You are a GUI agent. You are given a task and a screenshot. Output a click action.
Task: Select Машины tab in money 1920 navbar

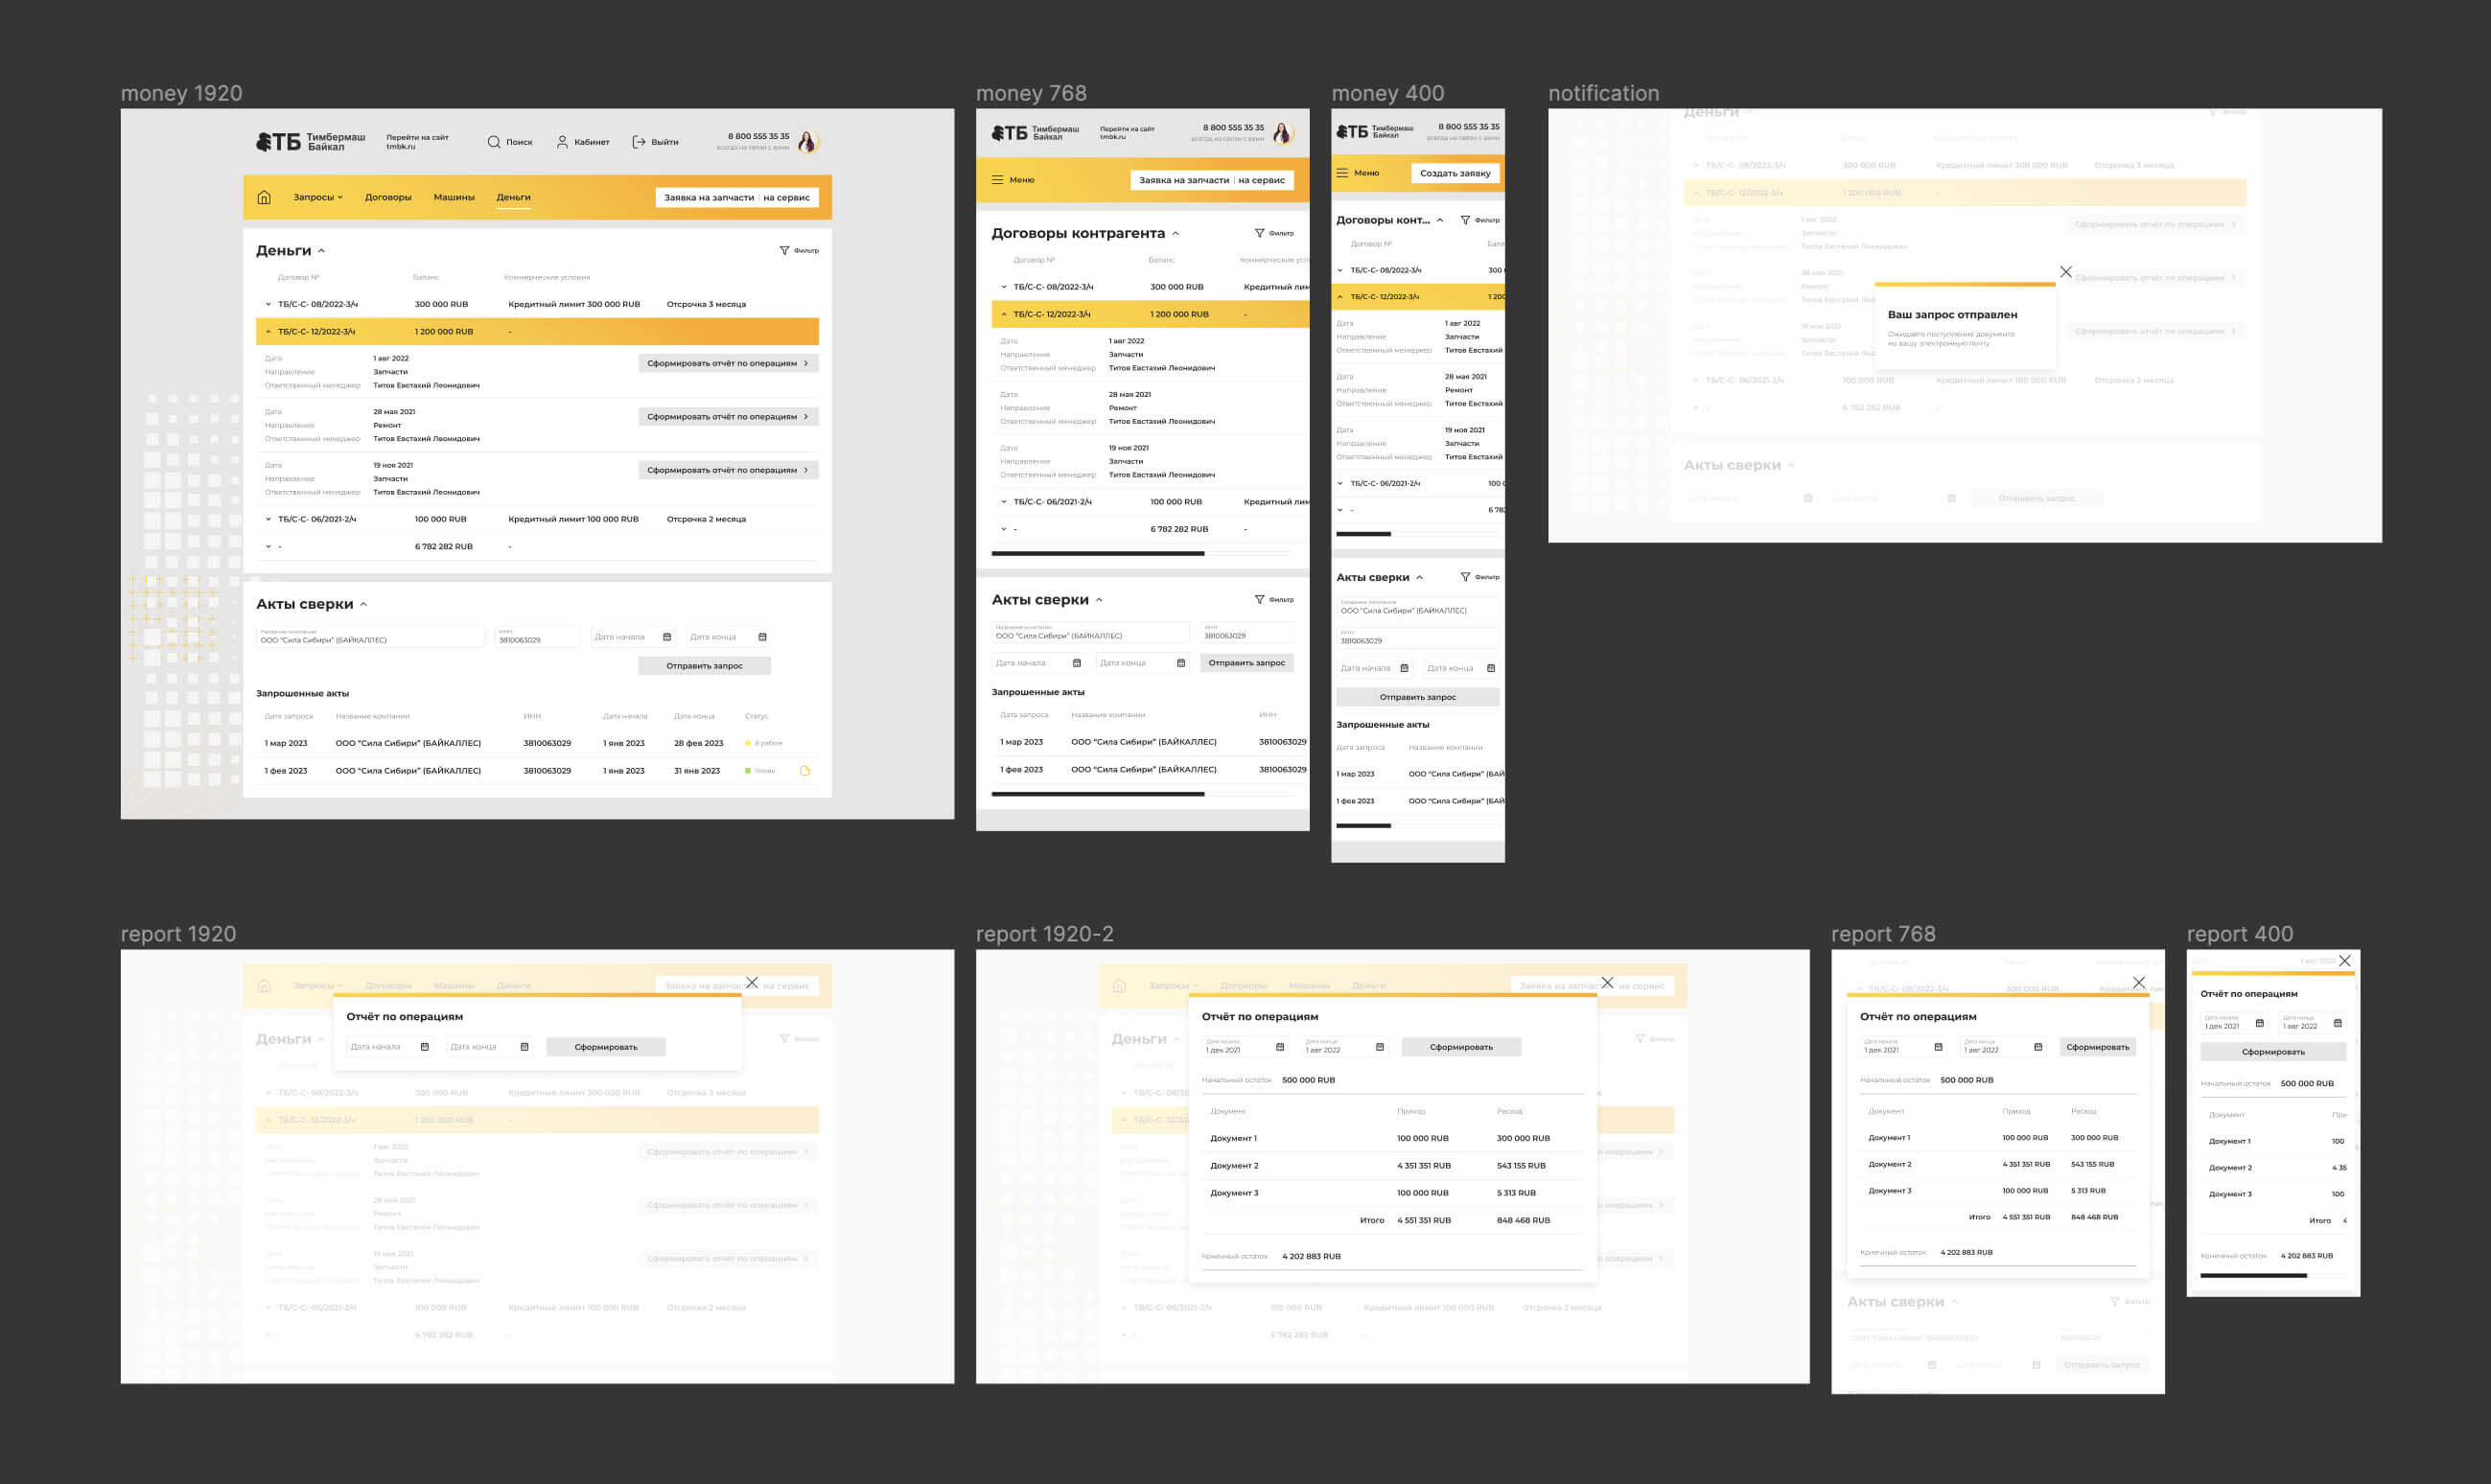click(454, 197)
